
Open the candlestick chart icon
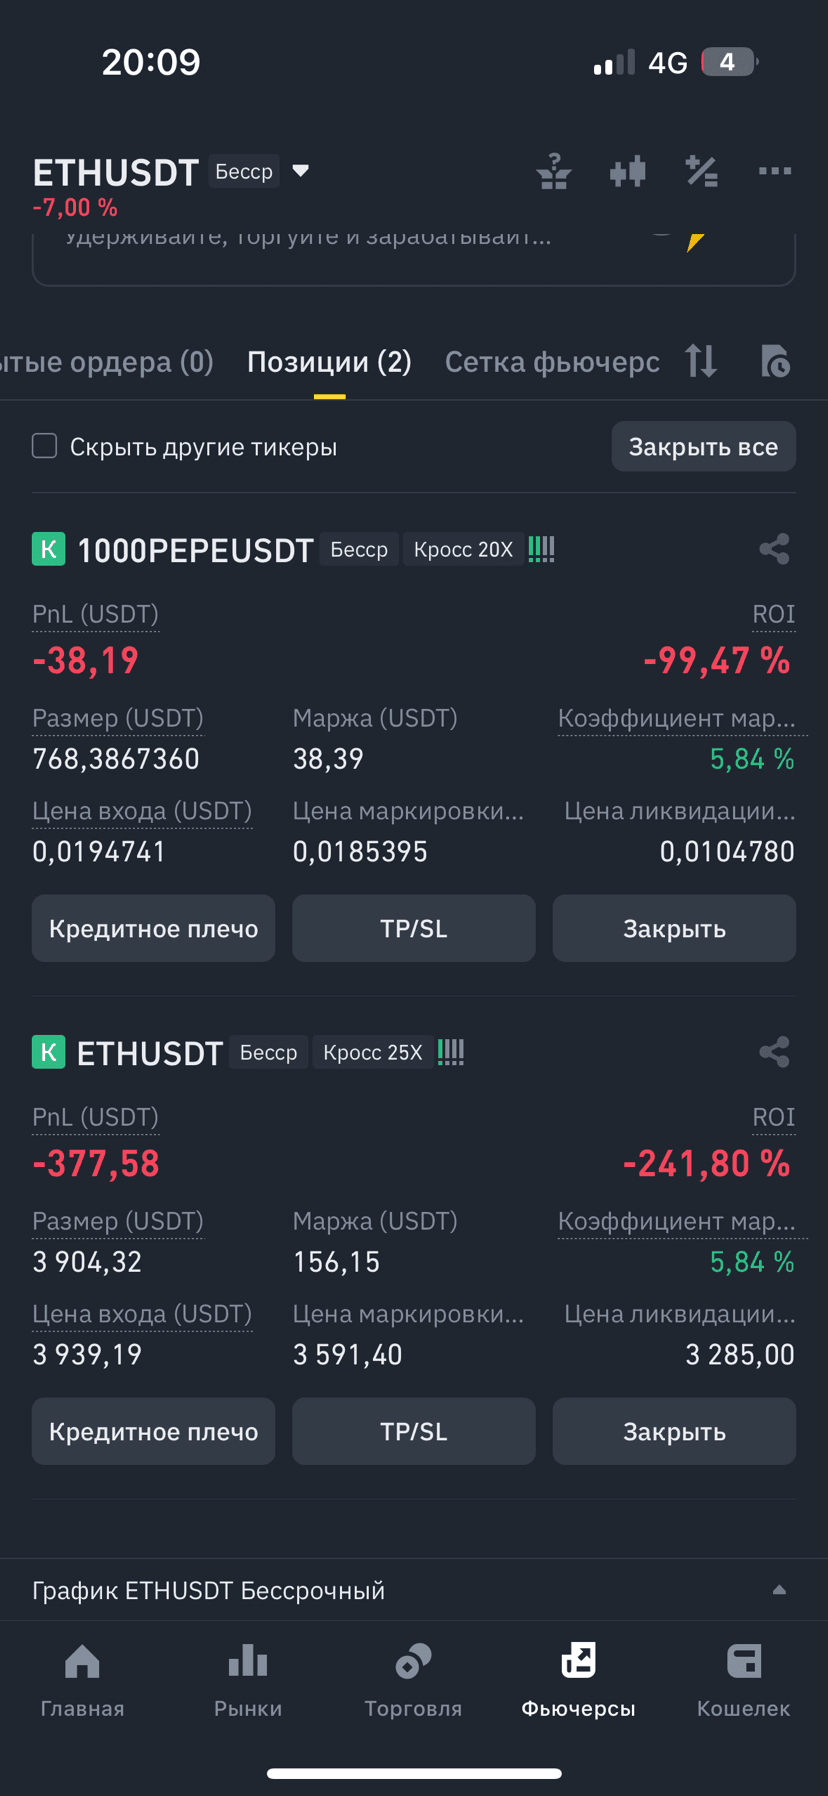628,172
